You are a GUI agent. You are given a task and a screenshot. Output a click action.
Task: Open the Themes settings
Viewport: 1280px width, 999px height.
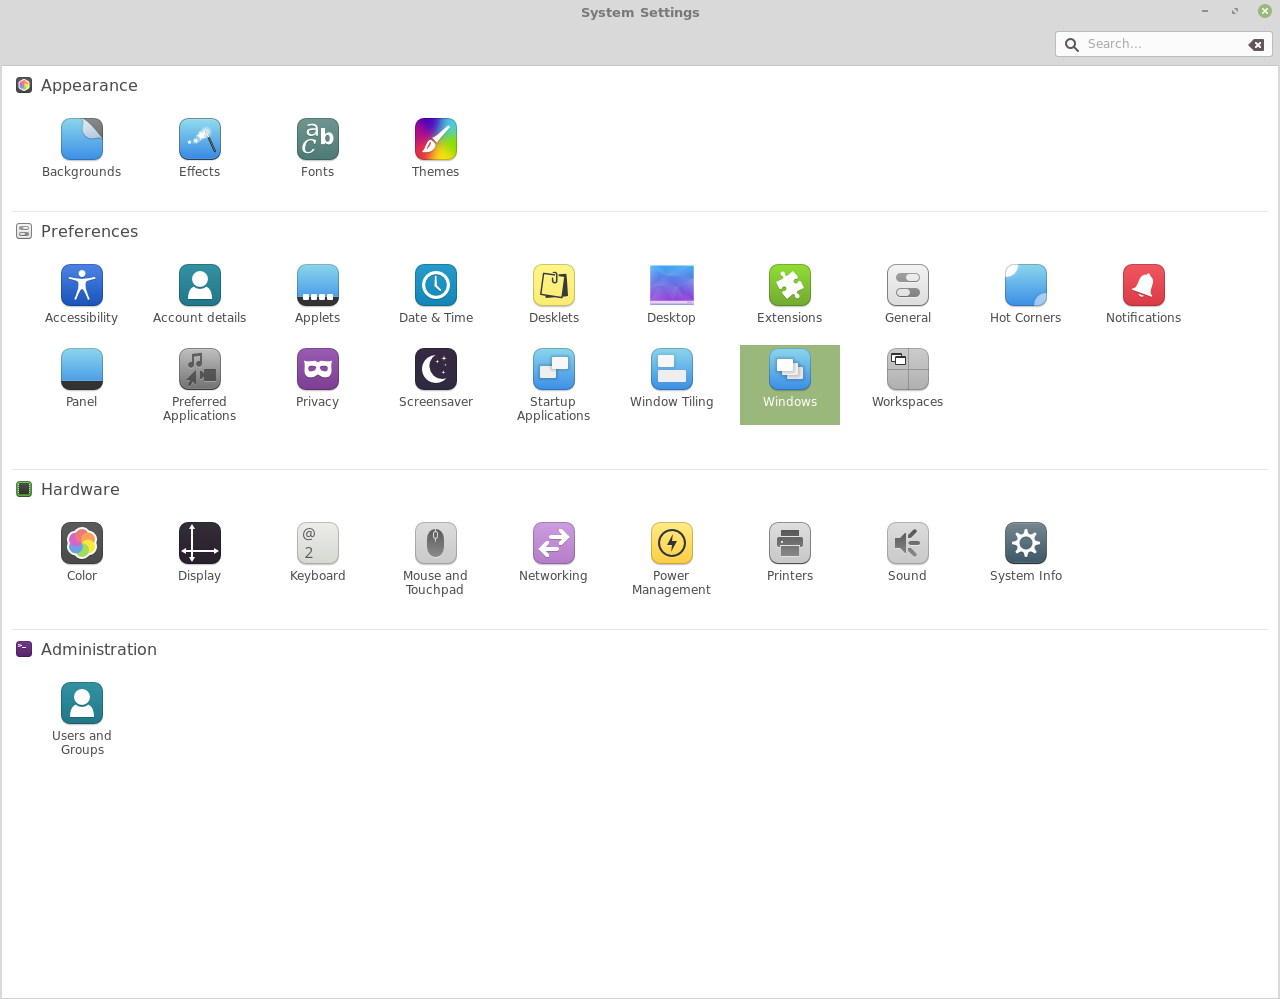[x=435, y=145]
